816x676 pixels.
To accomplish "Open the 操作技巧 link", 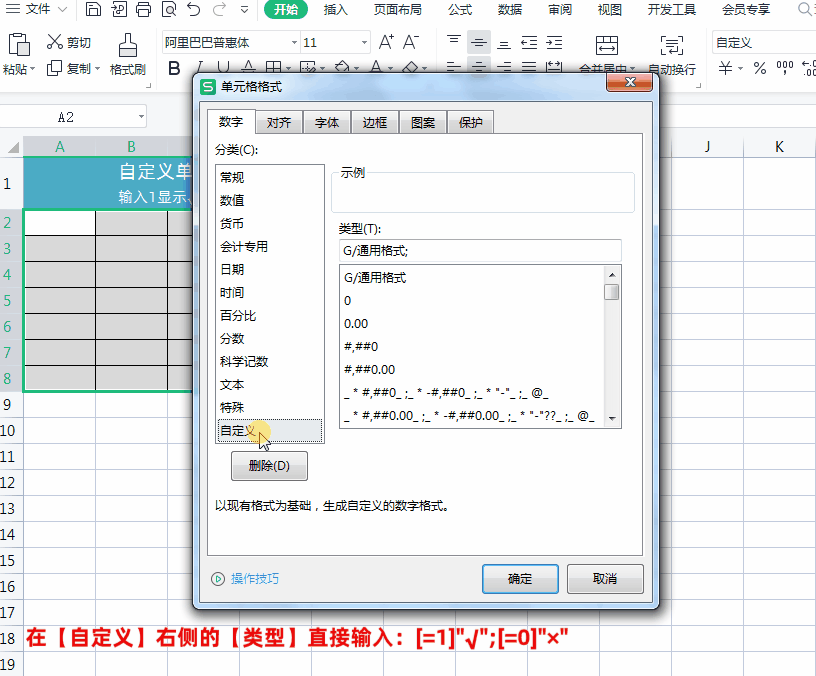I will tap(254, 579).
